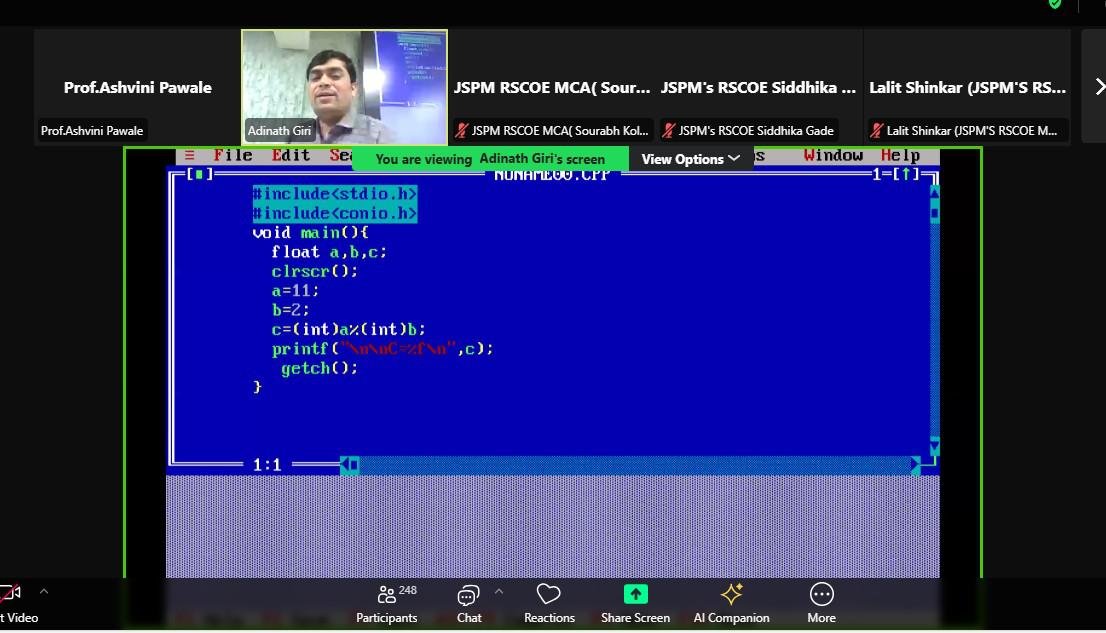Click the horizontal scrollbar left arrow
The height and width of the screenshot is (633, 1106).
pyautogui.click(x=345, y=464)
